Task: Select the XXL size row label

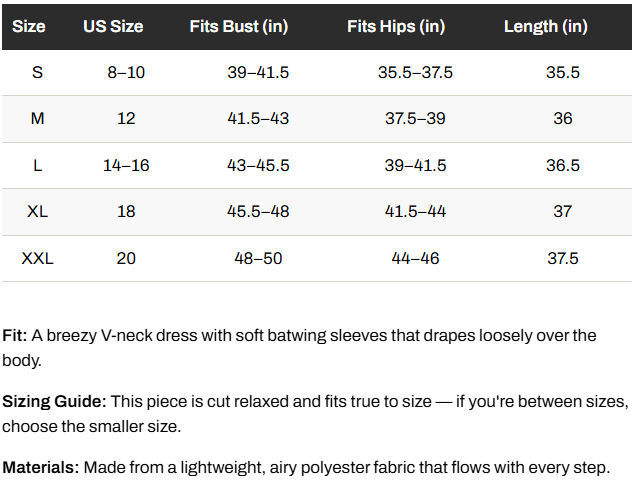Action: tap(37, 259)
